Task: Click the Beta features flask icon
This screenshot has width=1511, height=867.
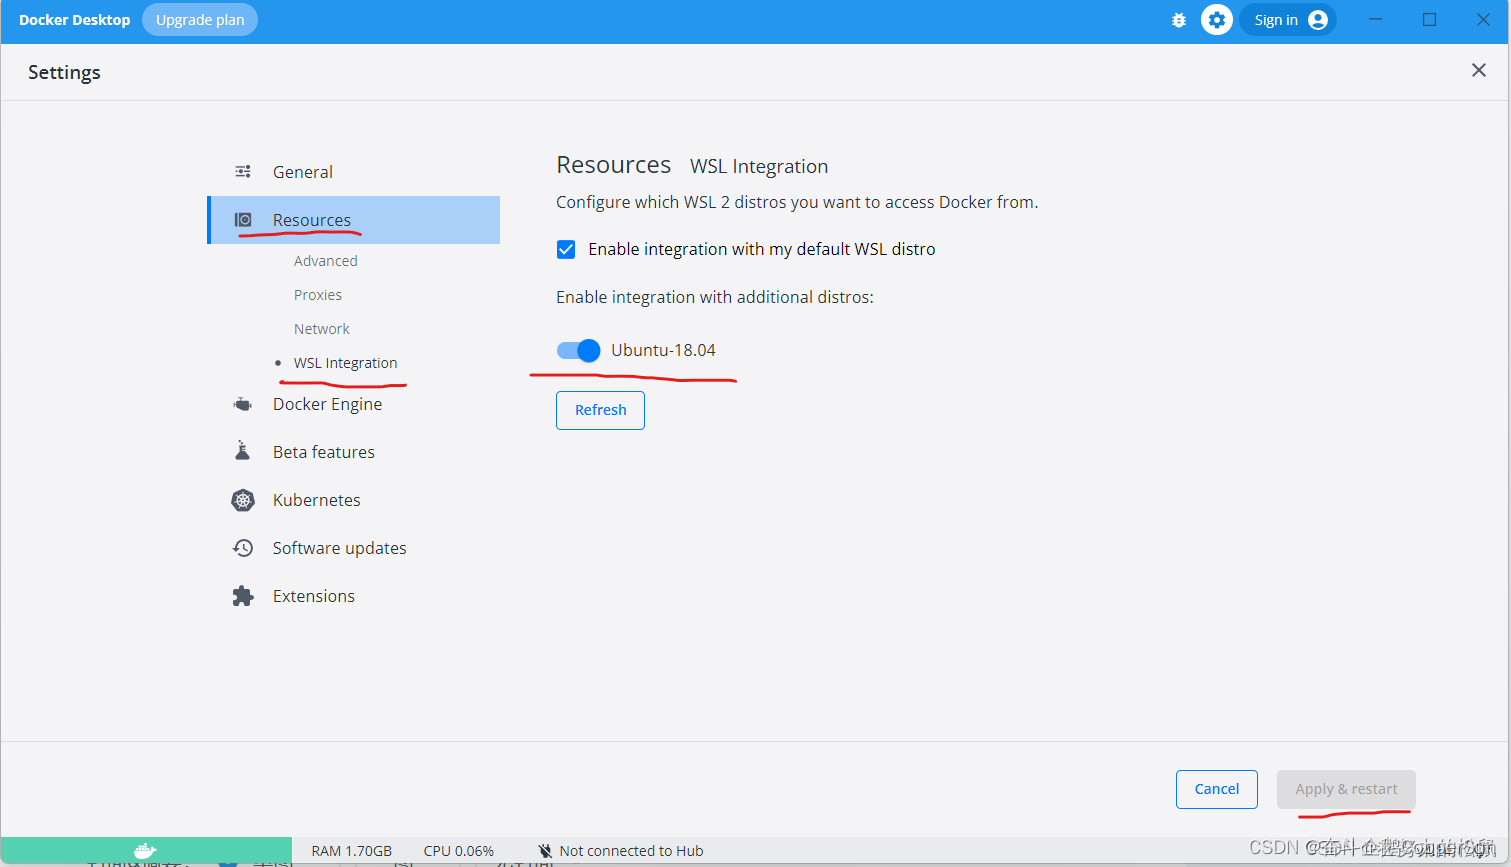Action: pos(242,451)
